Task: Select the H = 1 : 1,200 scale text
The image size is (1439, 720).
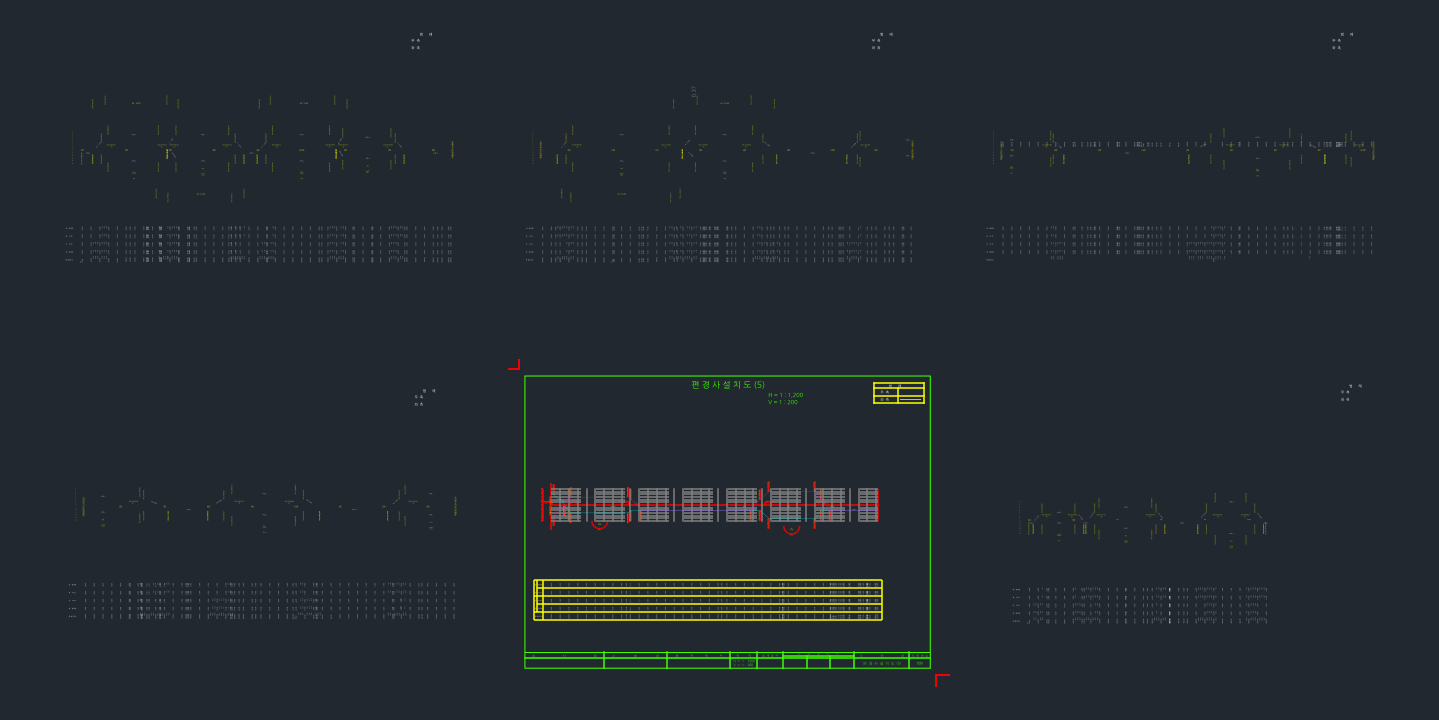Action: coord(785,395)
